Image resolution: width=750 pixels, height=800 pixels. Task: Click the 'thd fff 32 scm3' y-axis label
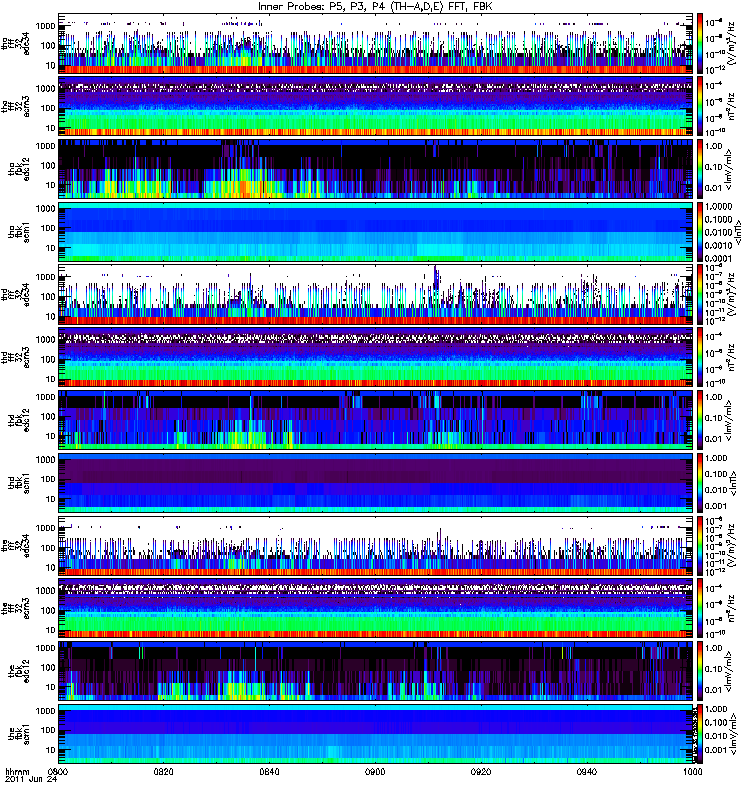(x=16, y=358)
